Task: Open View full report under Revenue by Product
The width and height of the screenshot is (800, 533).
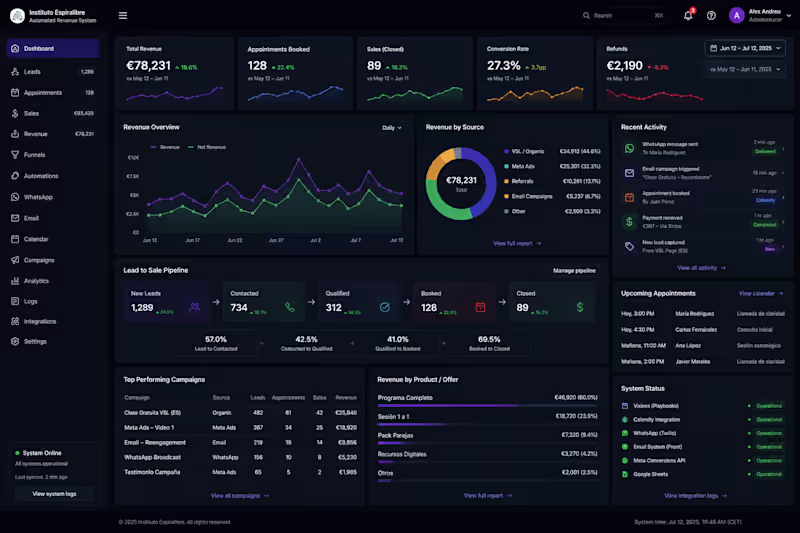Action: [488, 496]
